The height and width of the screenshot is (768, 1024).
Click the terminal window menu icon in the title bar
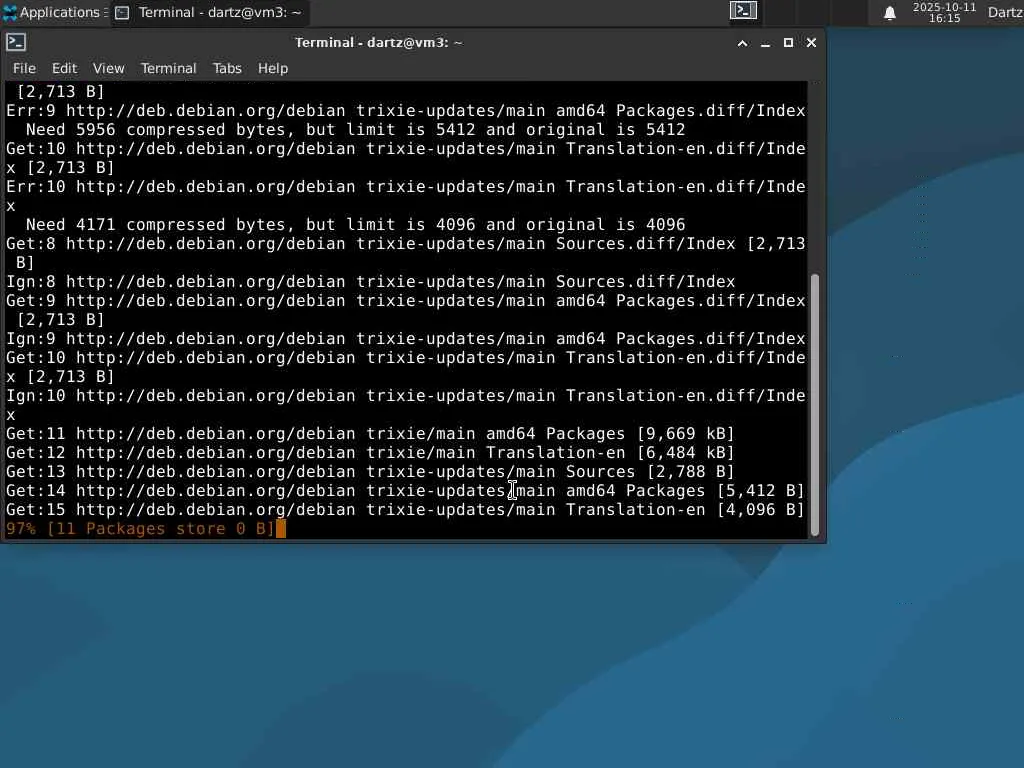16,42
